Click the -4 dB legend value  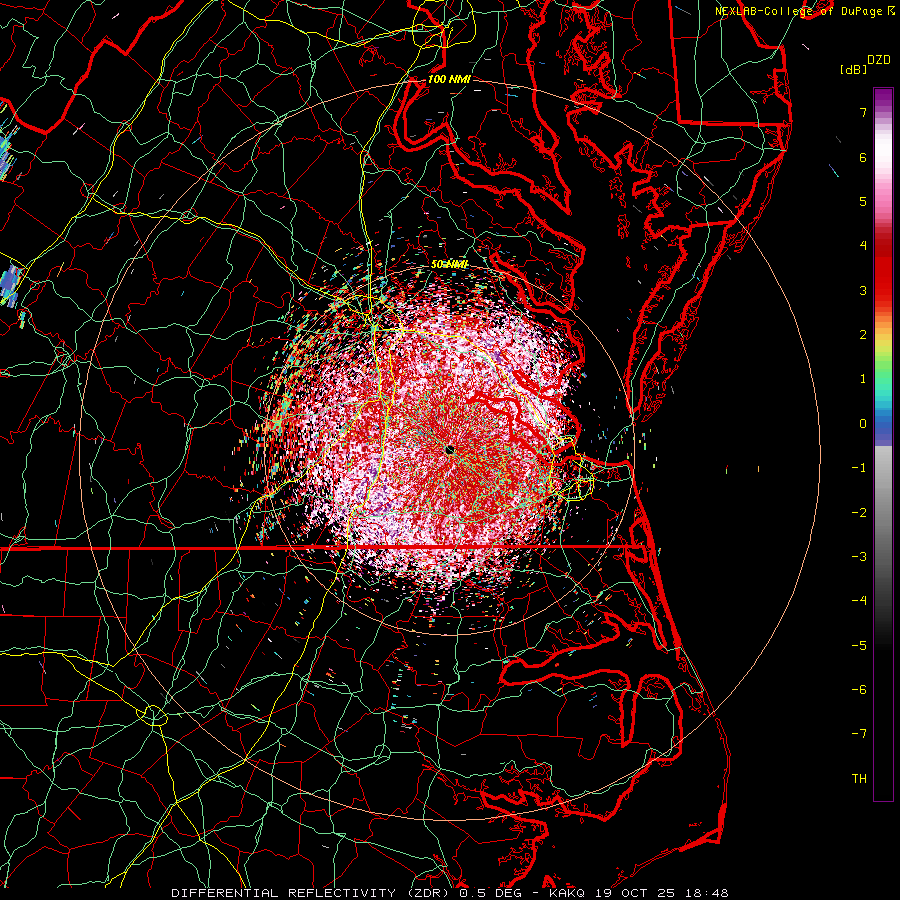tap(859, 601)
